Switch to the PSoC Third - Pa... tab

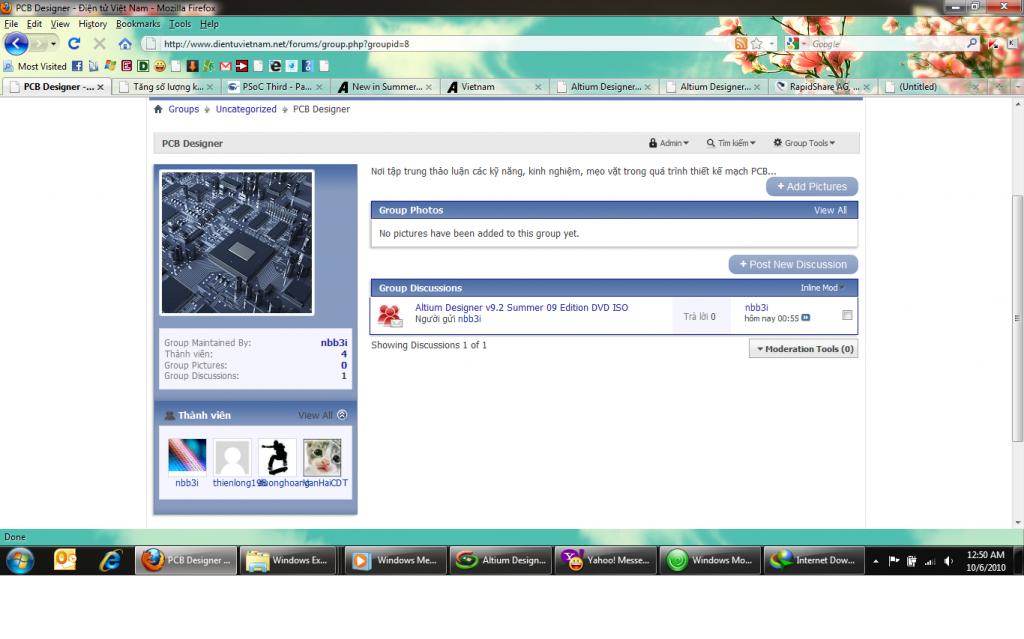[x=276, y=86]
